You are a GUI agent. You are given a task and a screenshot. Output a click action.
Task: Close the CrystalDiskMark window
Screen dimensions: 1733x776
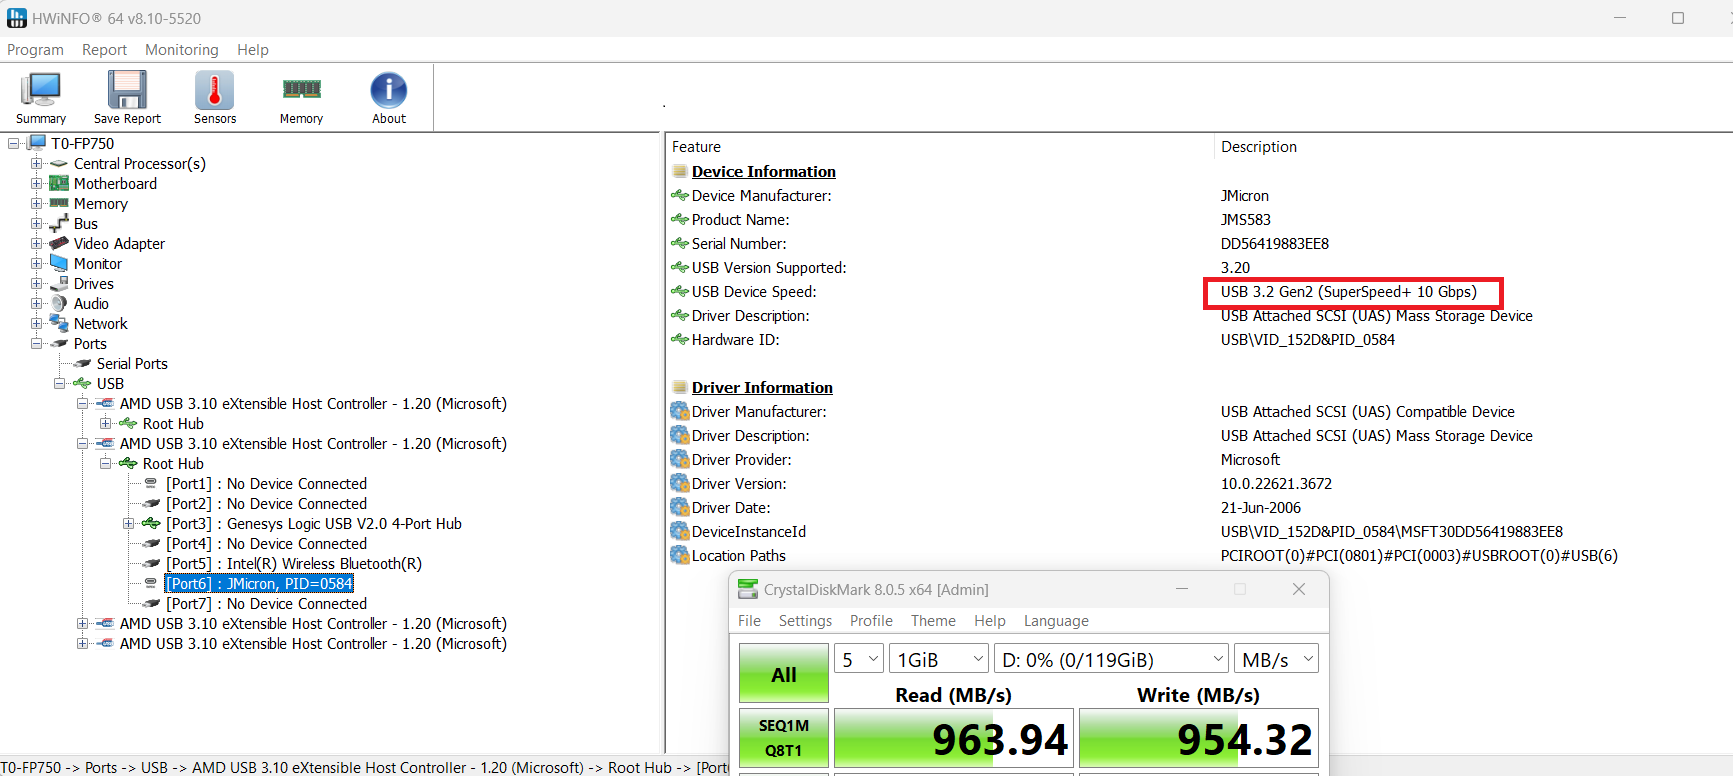pos(1299,589)
